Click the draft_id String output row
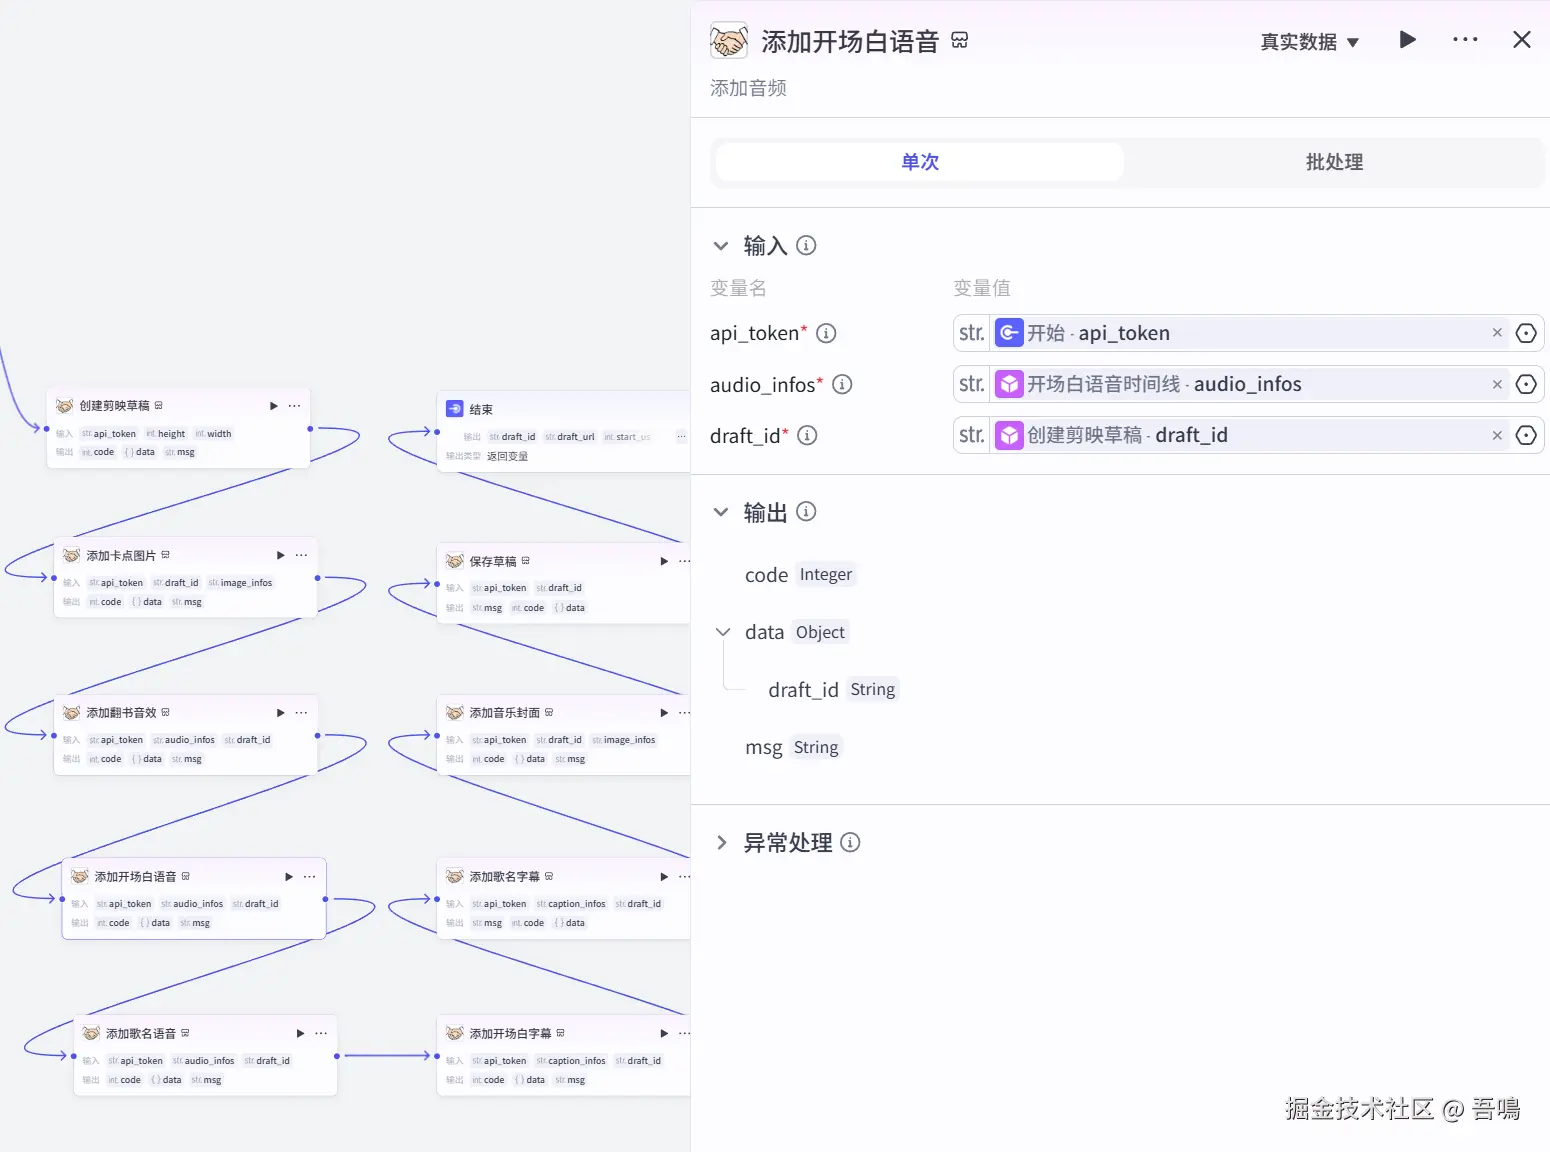Screen dimensions: 1550x1152 [x=832, y=690]
